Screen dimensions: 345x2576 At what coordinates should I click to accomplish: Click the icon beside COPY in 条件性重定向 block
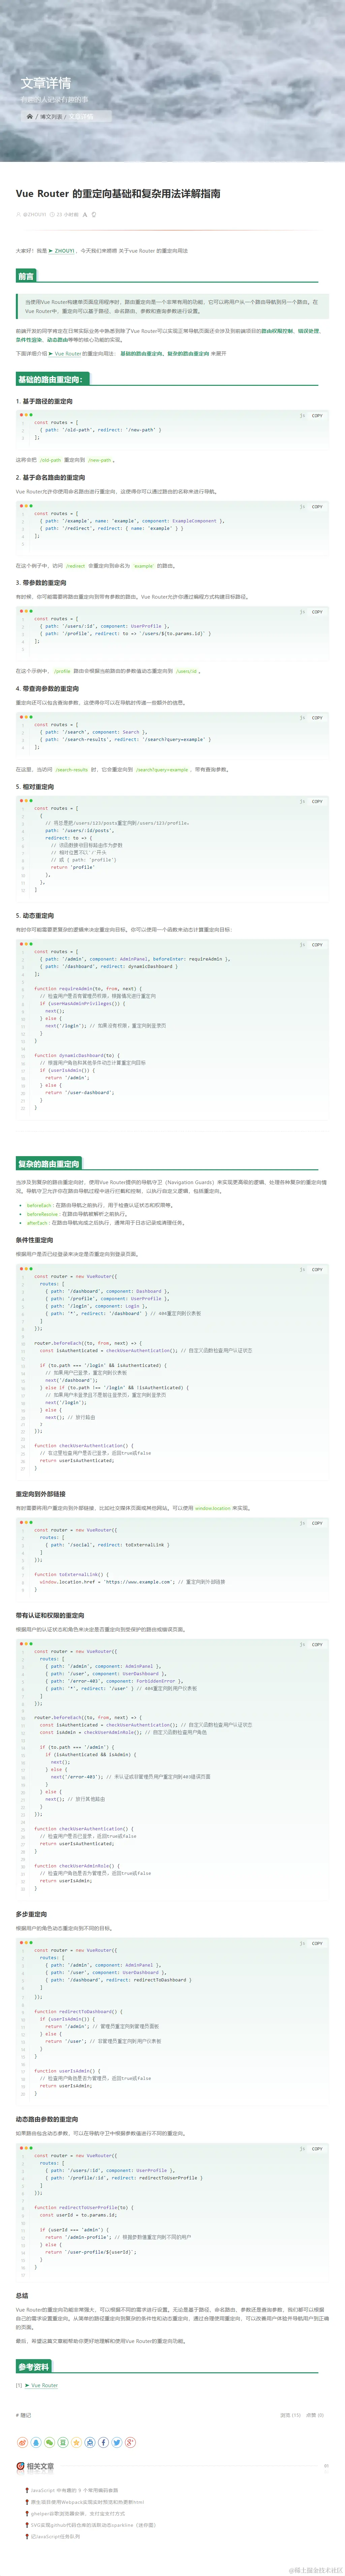(x=303, y=1269)
